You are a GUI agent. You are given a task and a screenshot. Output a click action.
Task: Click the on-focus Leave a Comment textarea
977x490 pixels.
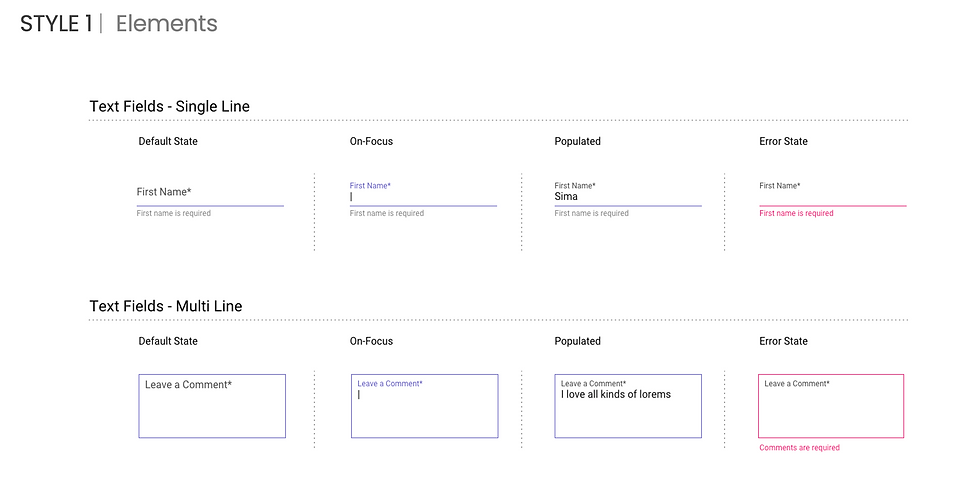[x=424, y=406]
